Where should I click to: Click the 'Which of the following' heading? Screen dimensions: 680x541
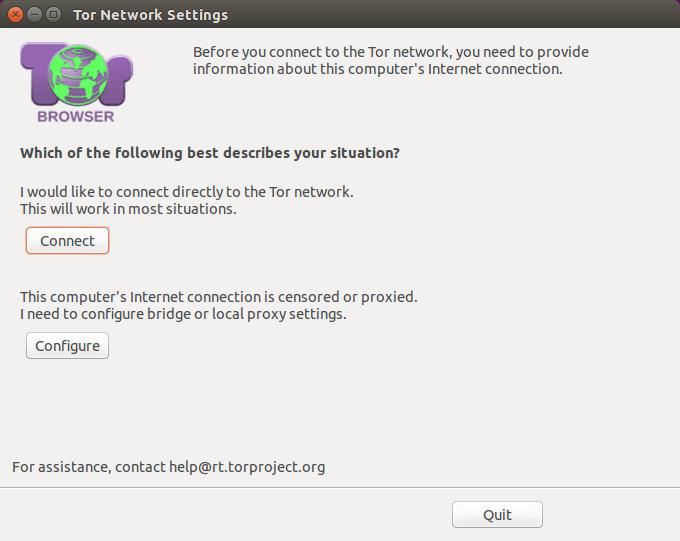(209, 153)
